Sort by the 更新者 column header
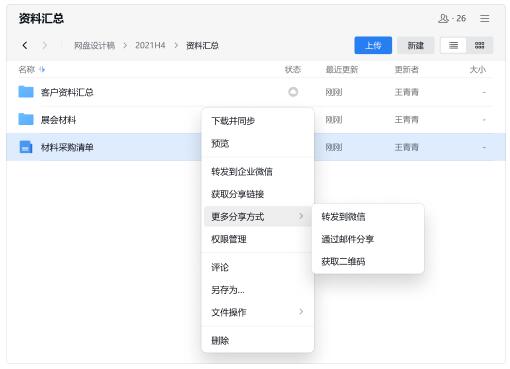 coord(406,70)
